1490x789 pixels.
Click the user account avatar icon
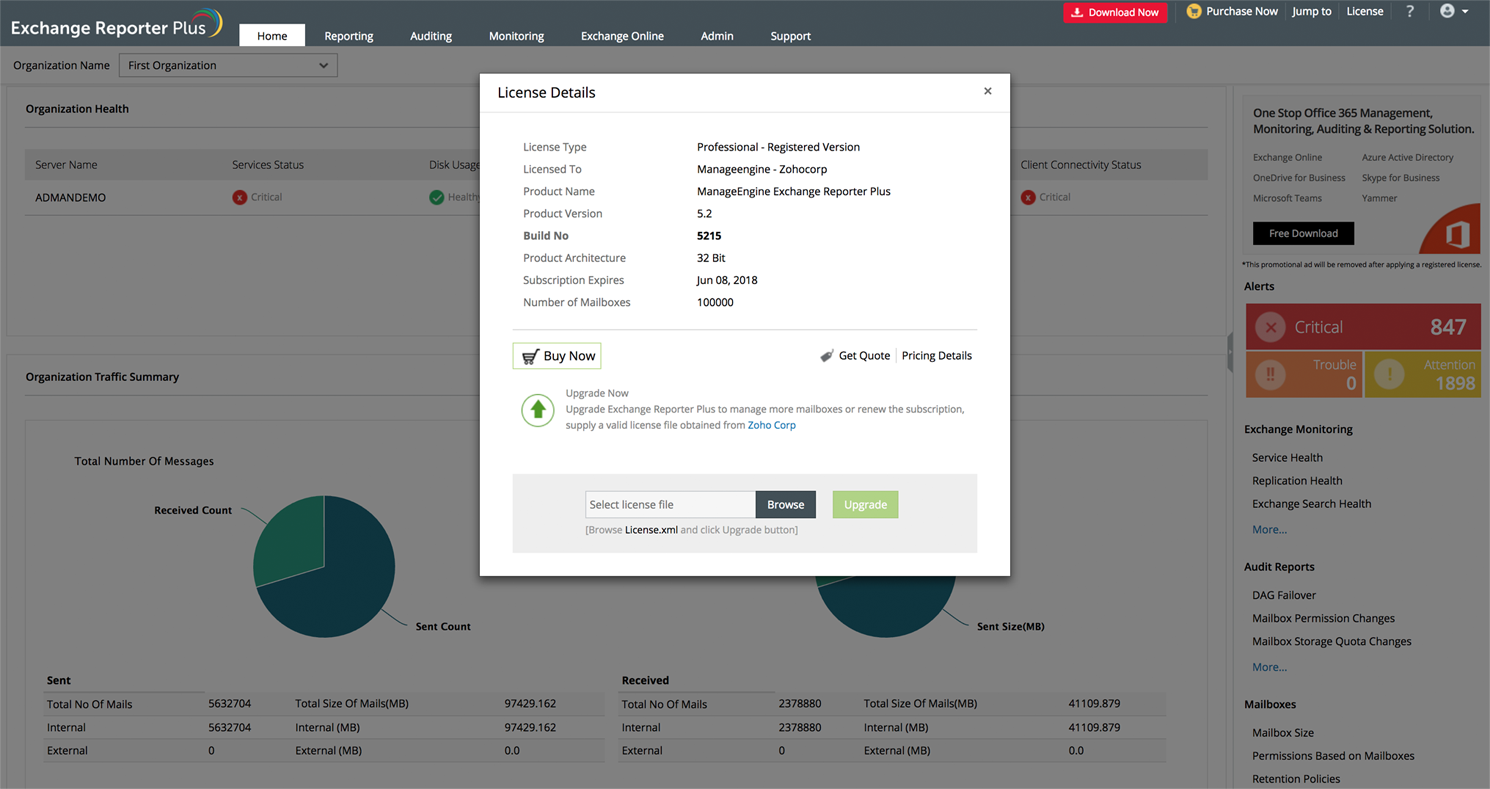click(x=1447, y=11)
